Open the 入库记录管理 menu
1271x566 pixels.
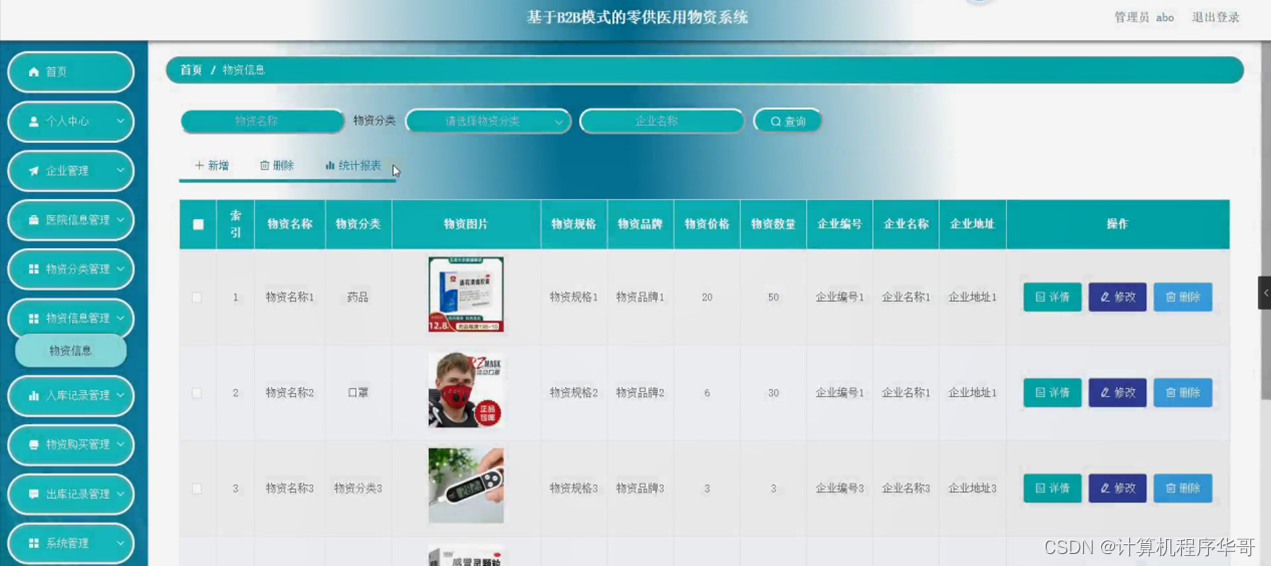point(71,395)
